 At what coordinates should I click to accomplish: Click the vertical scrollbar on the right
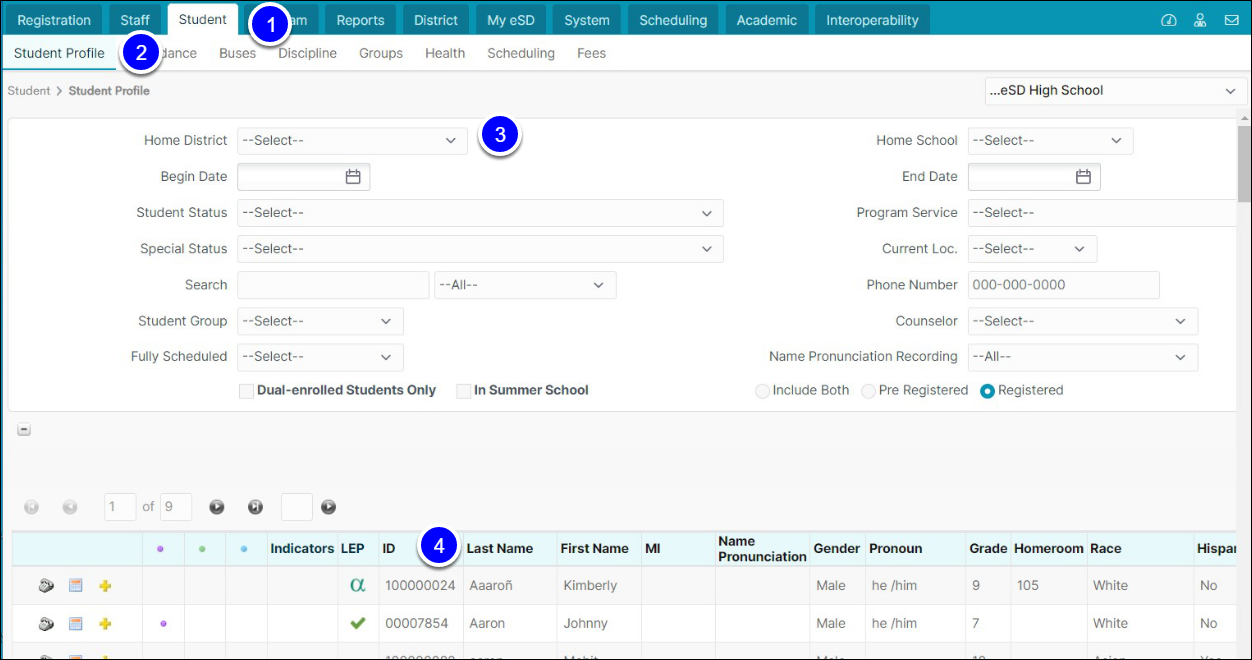pos(1243,165)
